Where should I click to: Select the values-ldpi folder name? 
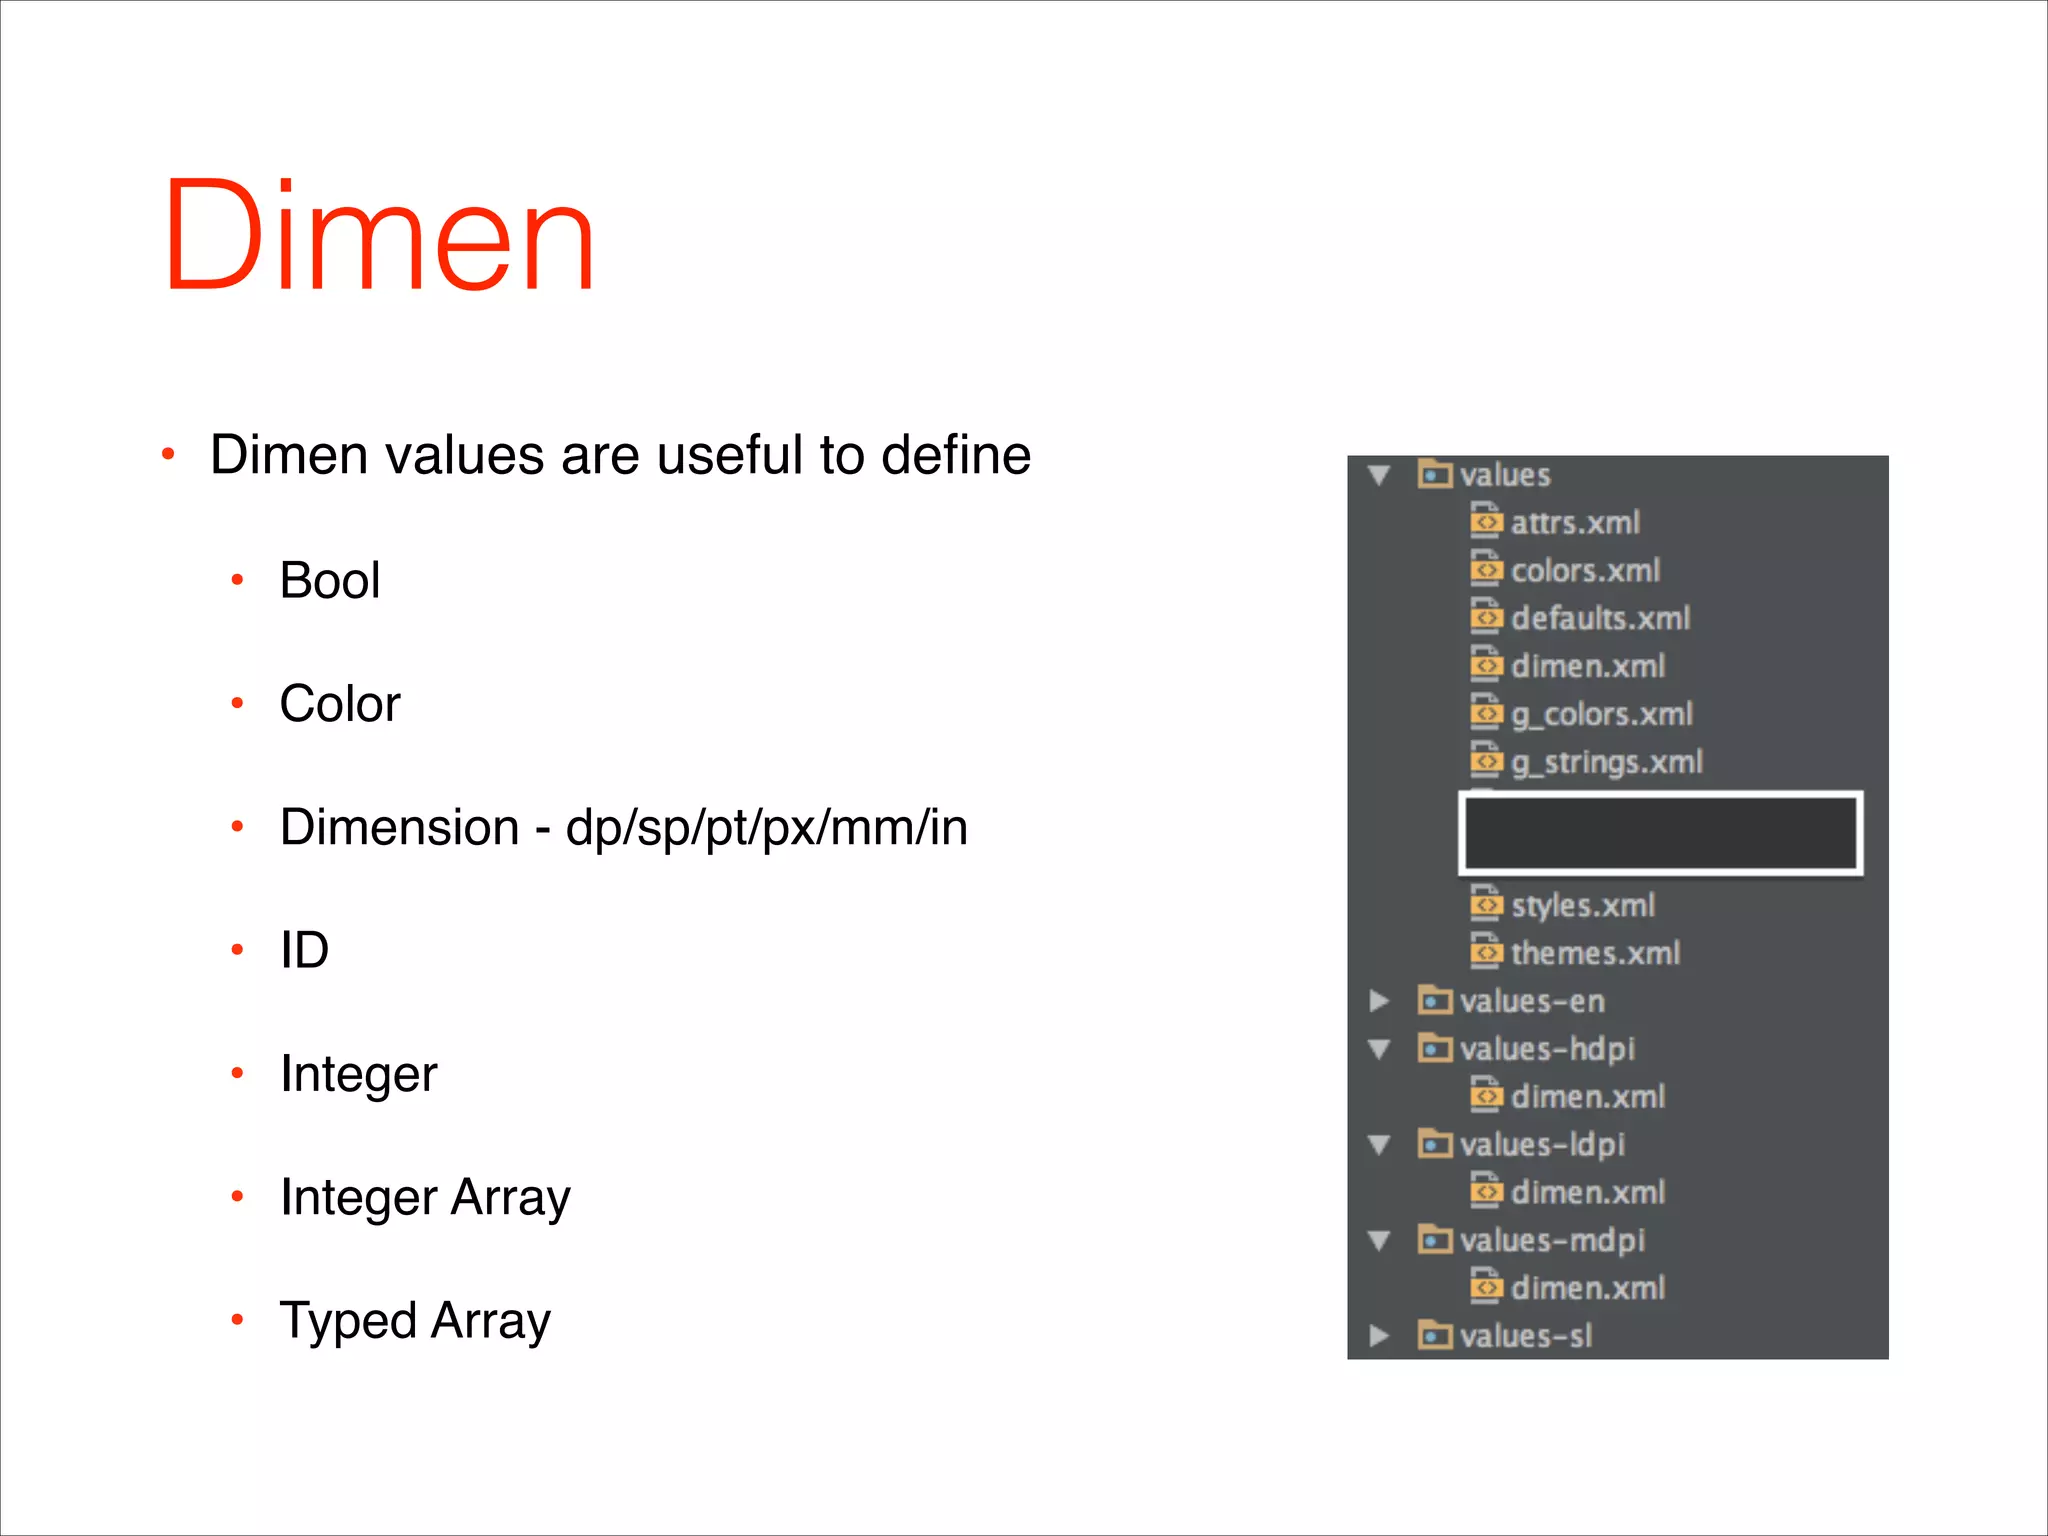click(x=1542, y=1145)
